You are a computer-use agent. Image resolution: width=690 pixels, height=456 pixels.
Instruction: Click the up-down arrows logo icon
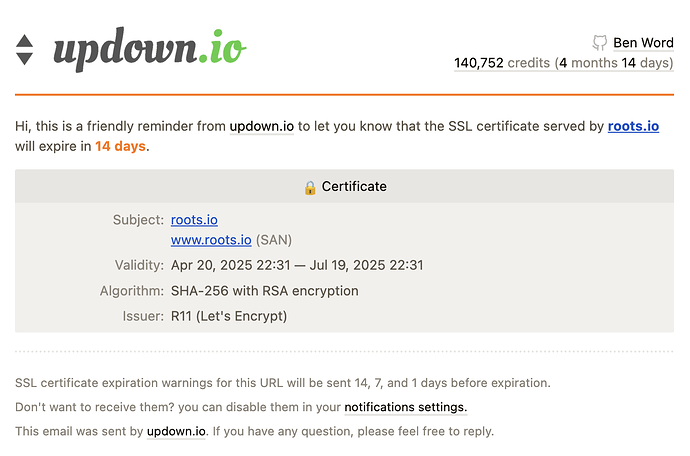(24, 50)
